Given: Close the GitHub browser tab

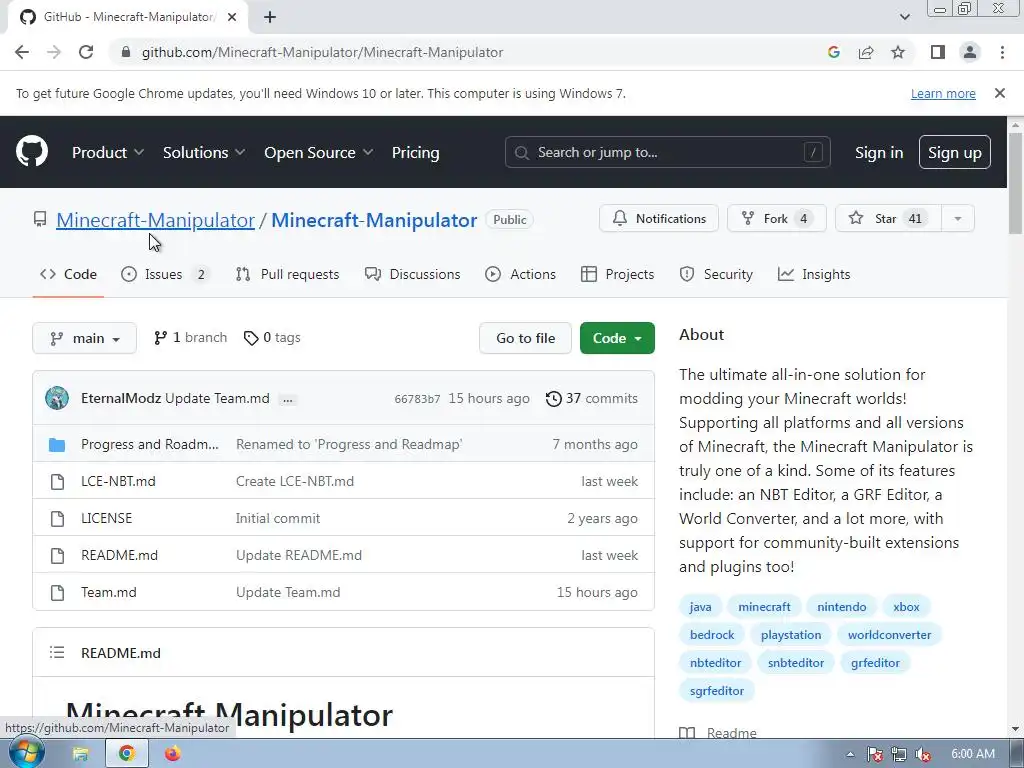Looking at the screenshot, I should pos(231,17).
